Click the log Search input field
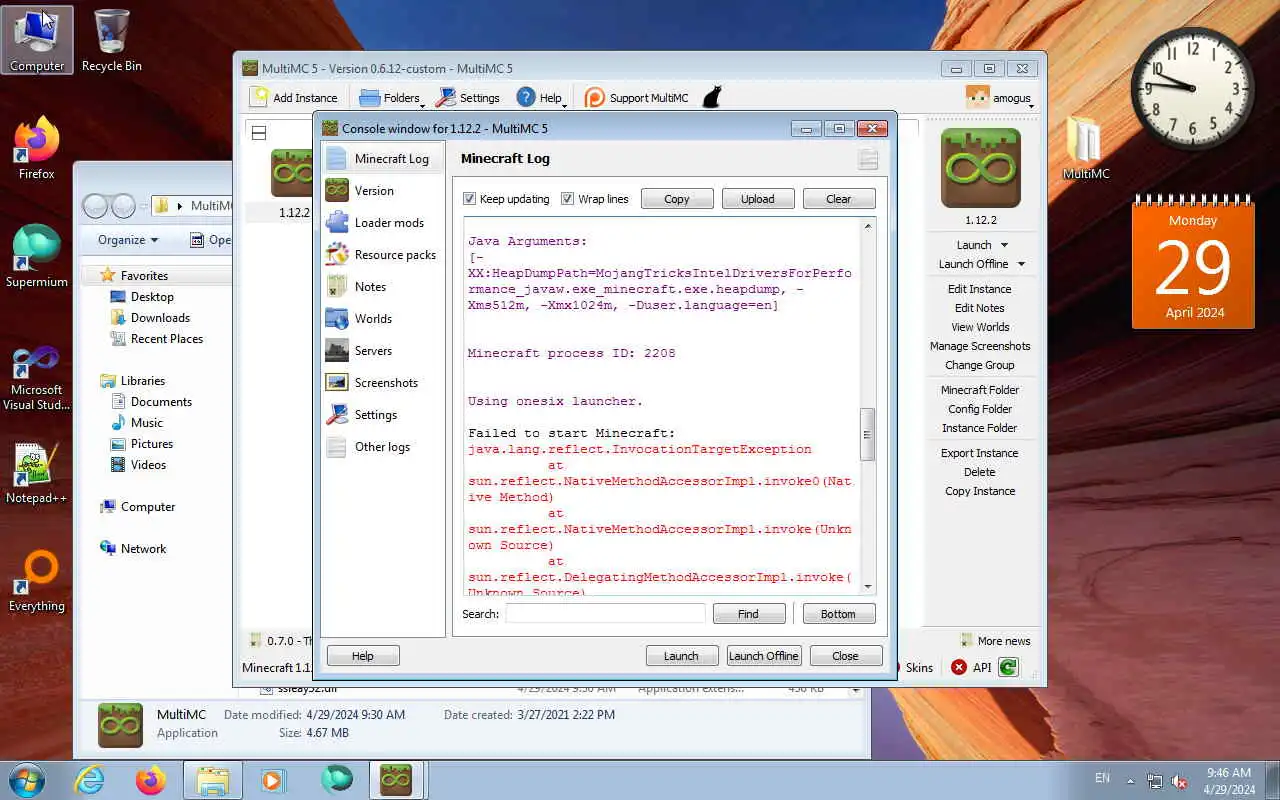Image resolution: width=1280 pixels, height=800 pixels. coord(605,614)
